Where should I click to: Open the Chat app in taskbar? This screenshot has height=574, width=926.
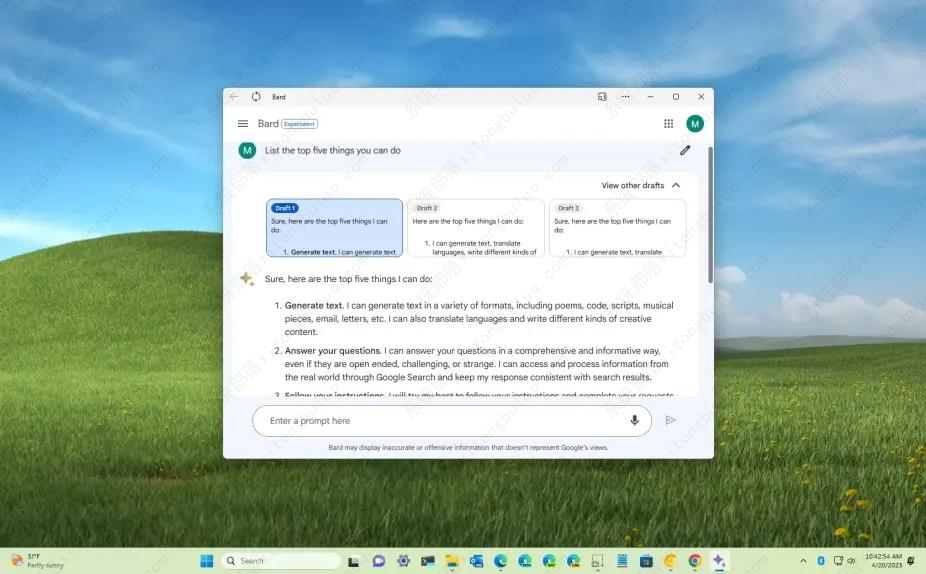(379, 561)
